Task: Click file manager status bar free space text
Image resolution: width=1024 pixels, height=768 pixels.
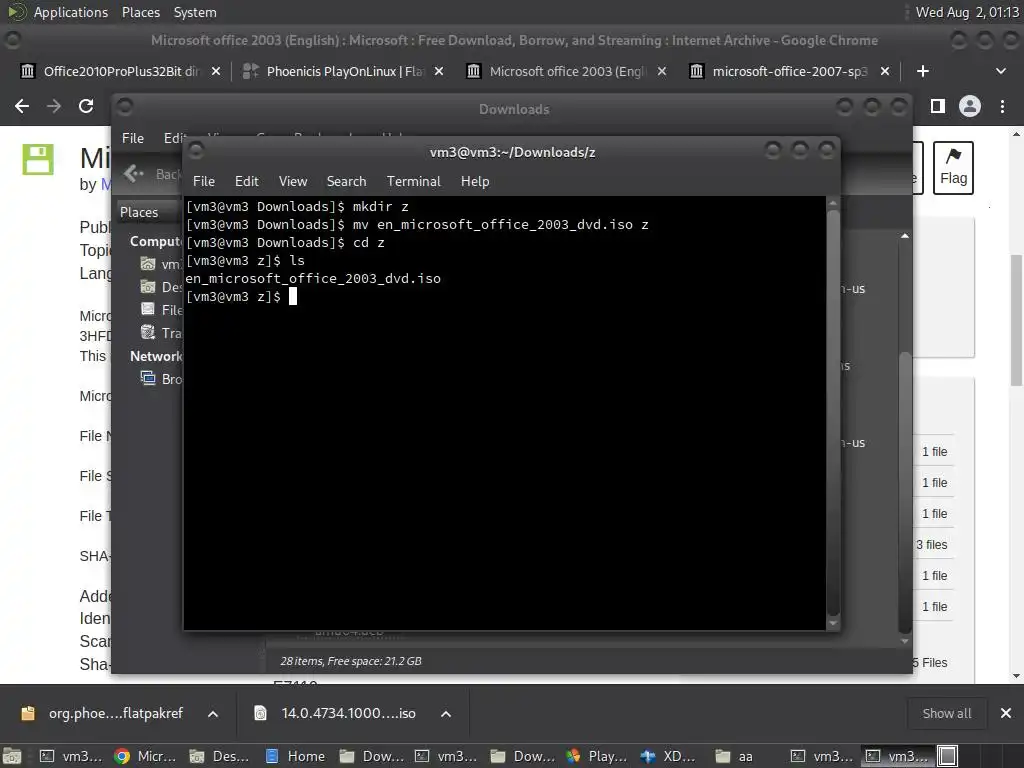Action: (351, 661)
